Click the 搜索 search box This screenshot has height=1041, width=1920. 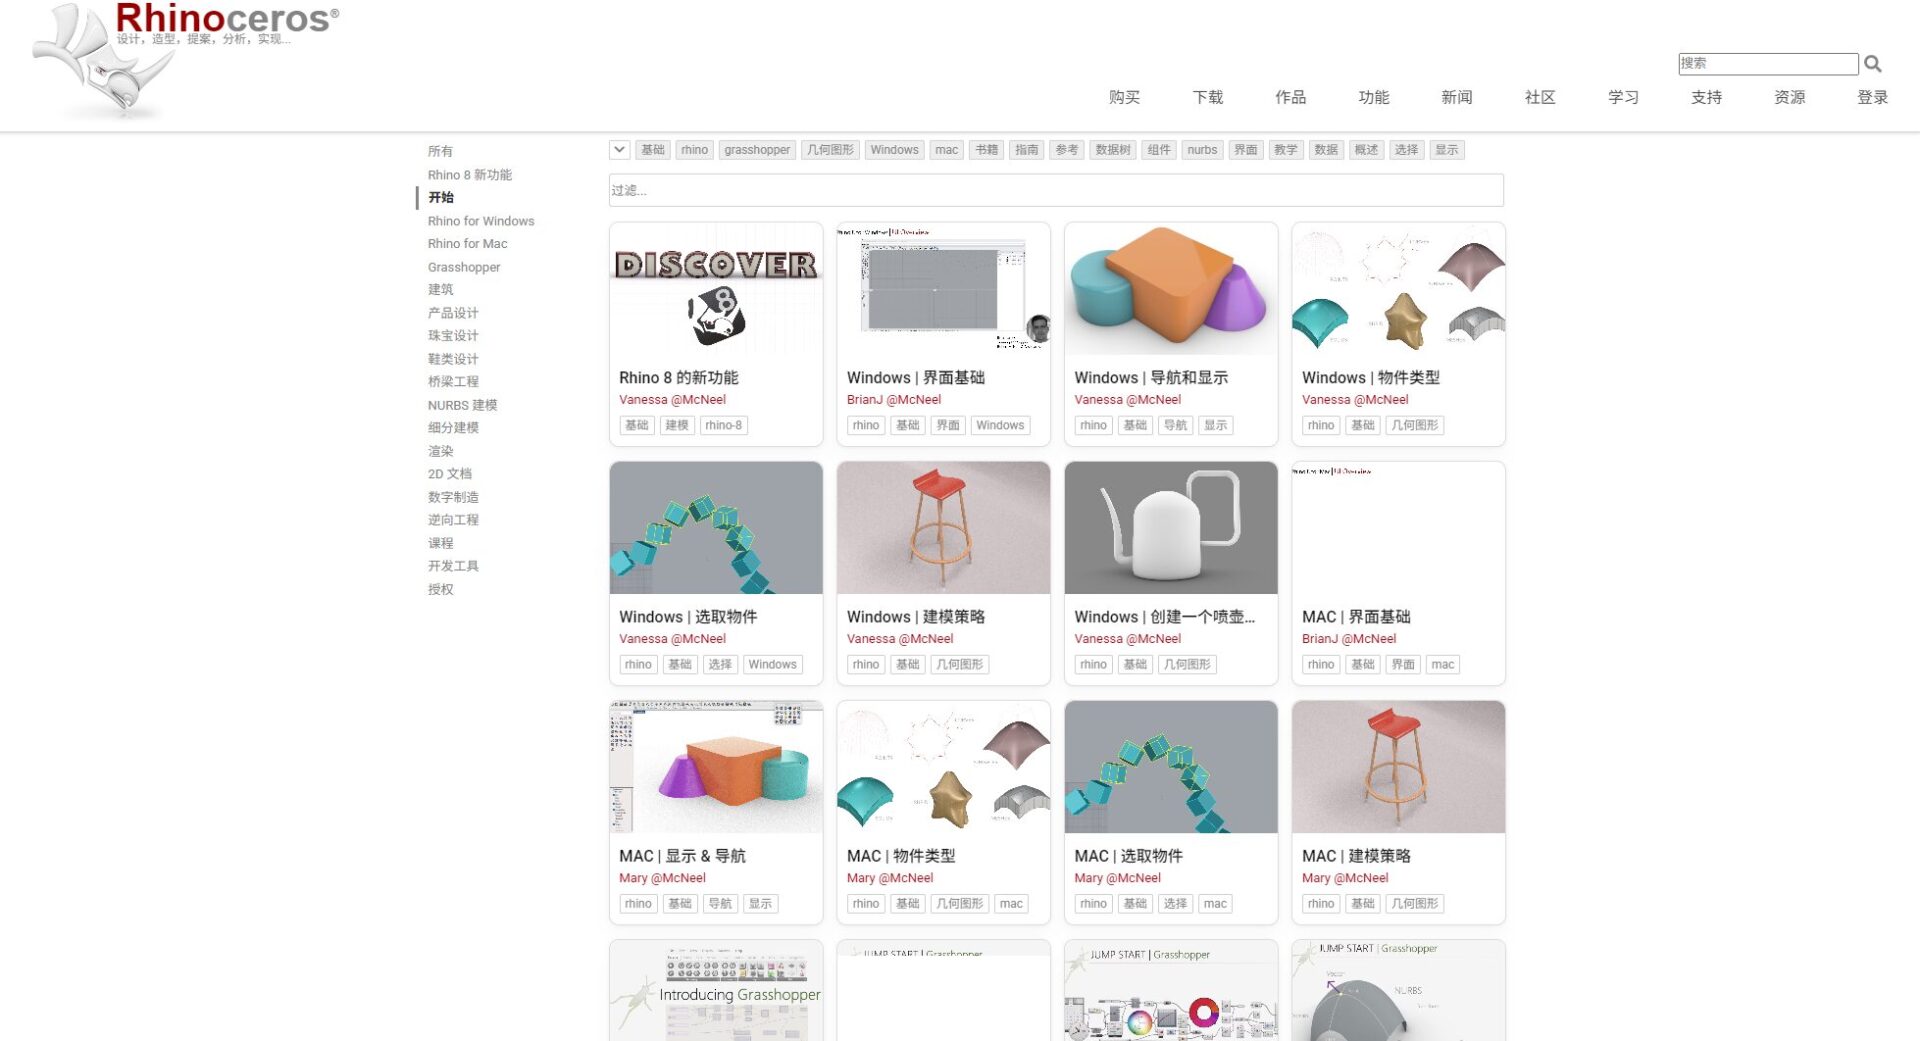pyautogui.click(x=1768, y=63)
